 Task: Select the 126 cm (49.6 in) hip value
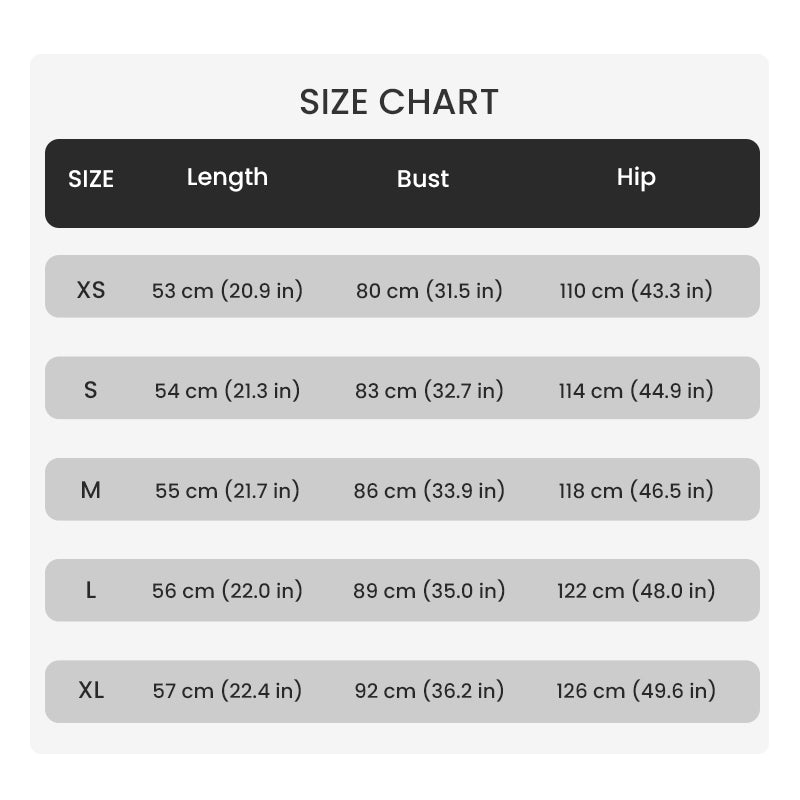point(636,691)
